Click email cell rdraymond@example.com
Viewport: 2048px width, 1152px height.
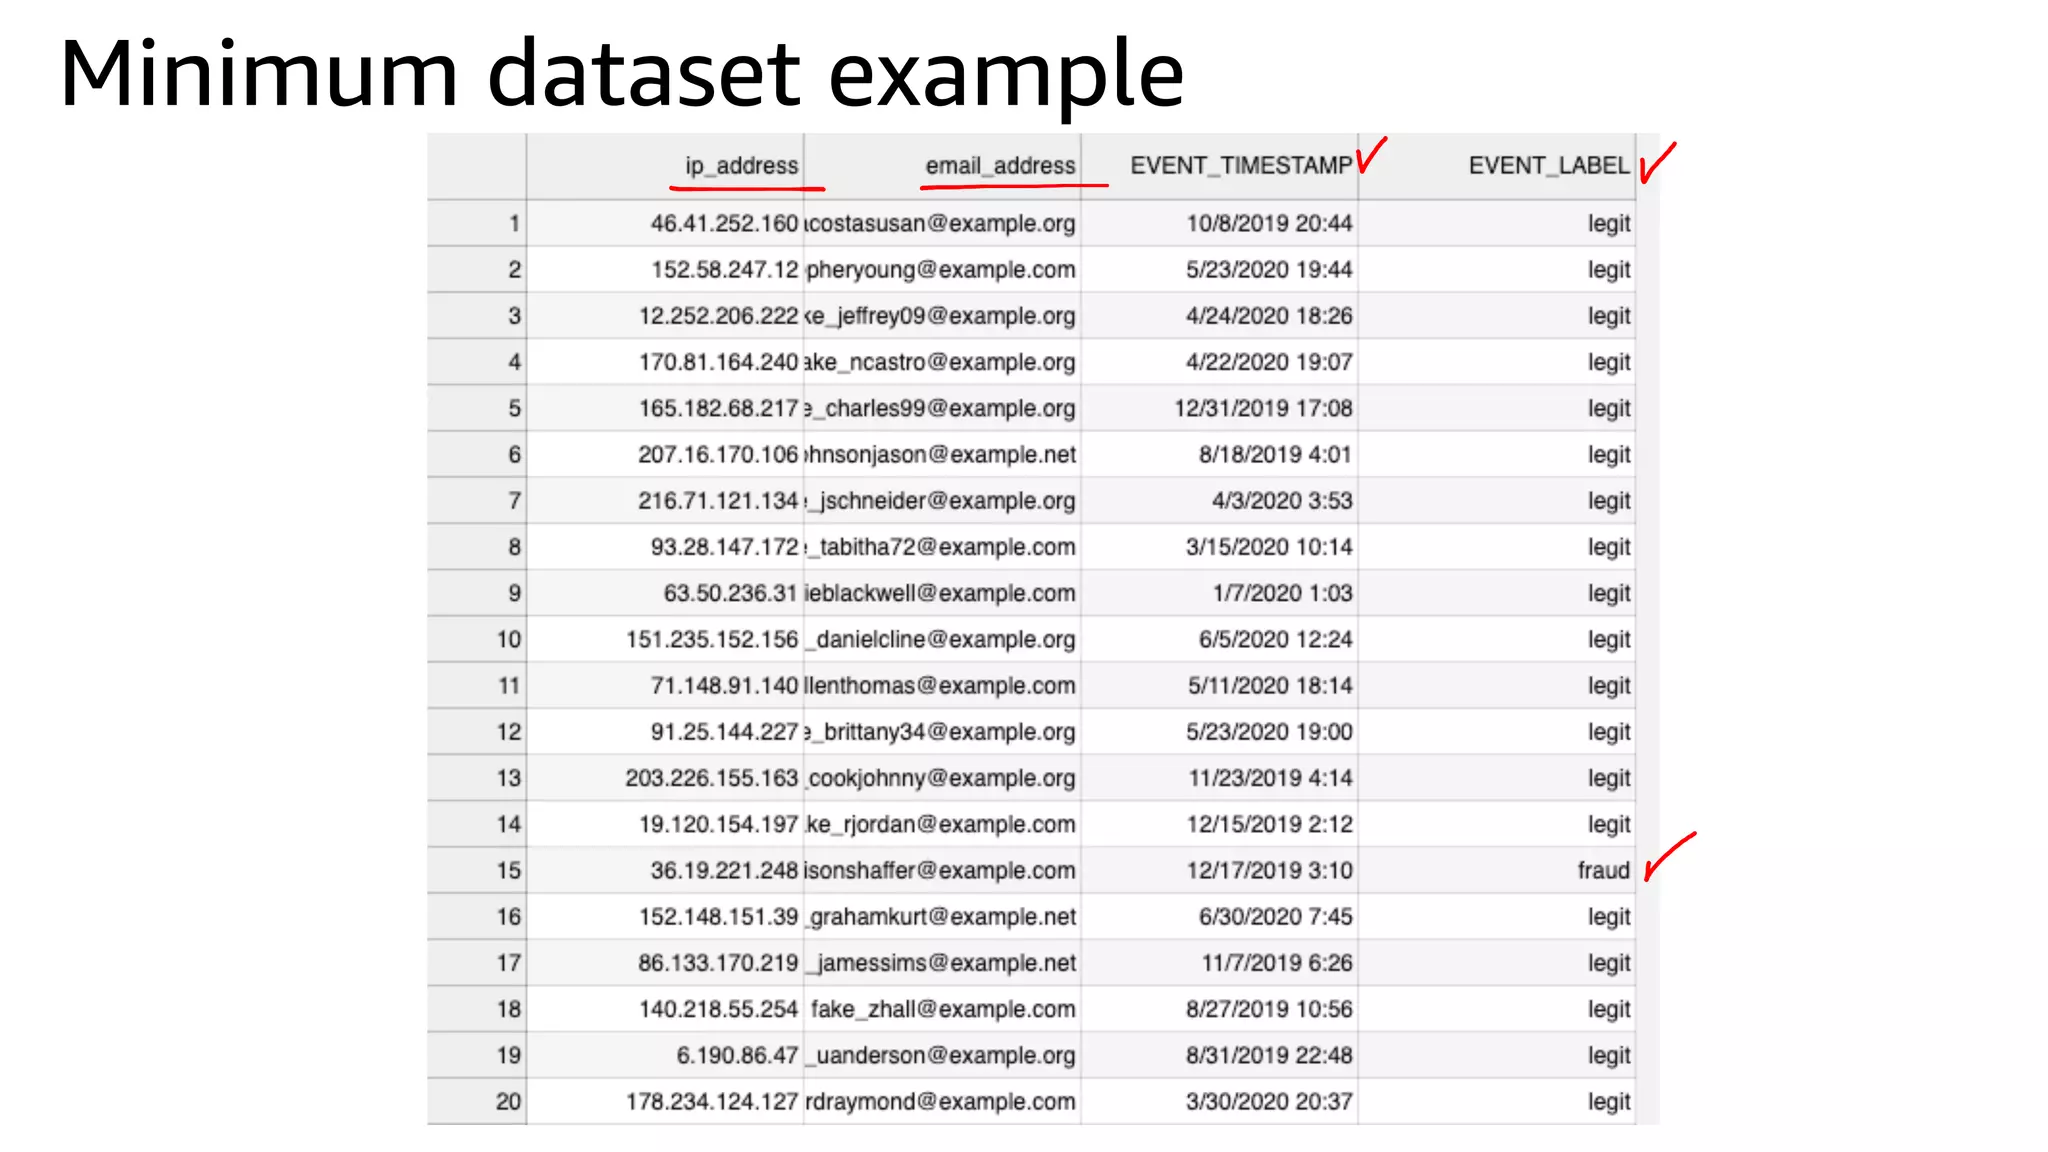(942, 1101)
